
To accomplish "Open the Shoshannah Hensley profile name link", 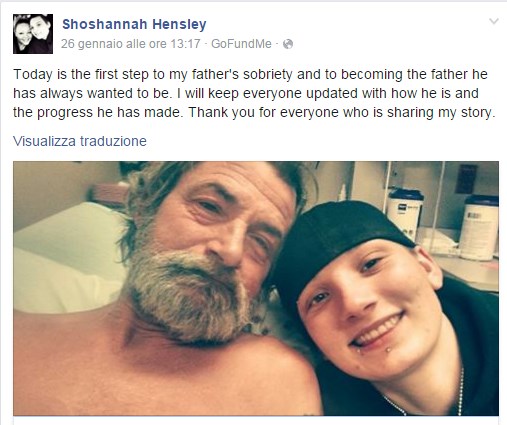I will tap(134, 24).
